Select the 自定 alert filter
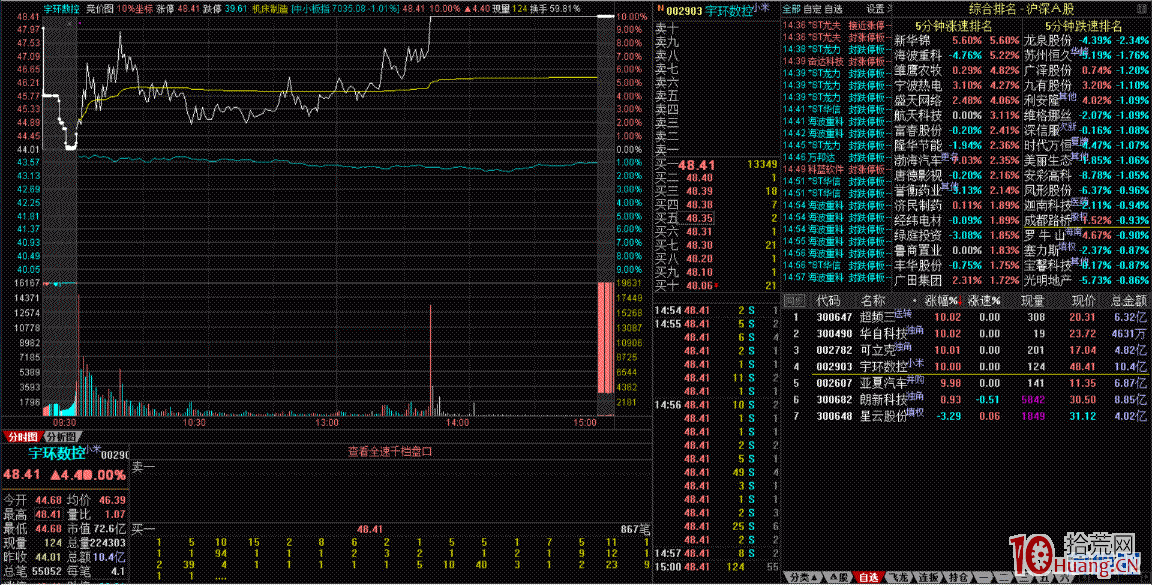 point(812,9)
